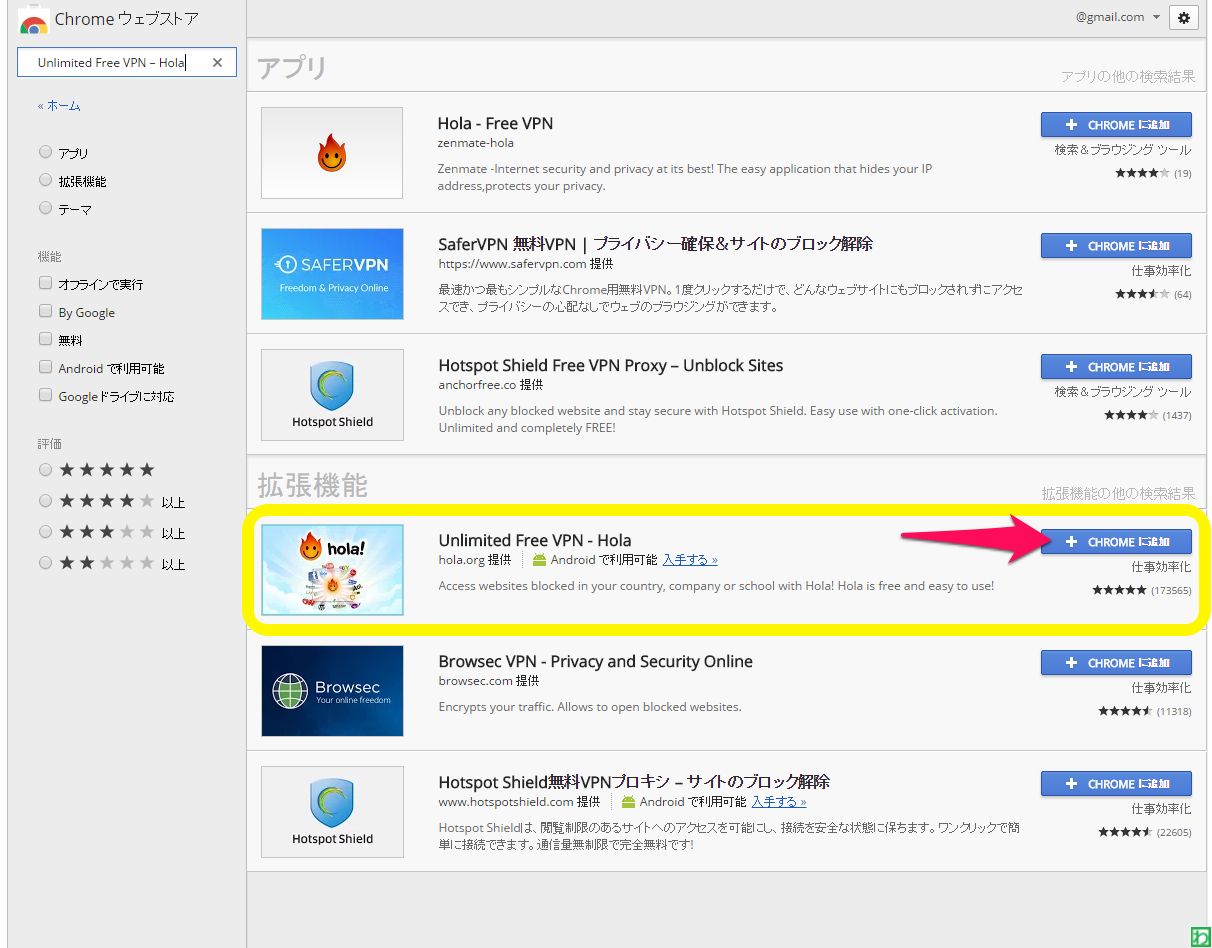Image resolution: width=1212 pixels, height=948 pixels.
Task: Check the Android で利用可能 filter
Action: point(45,367)
